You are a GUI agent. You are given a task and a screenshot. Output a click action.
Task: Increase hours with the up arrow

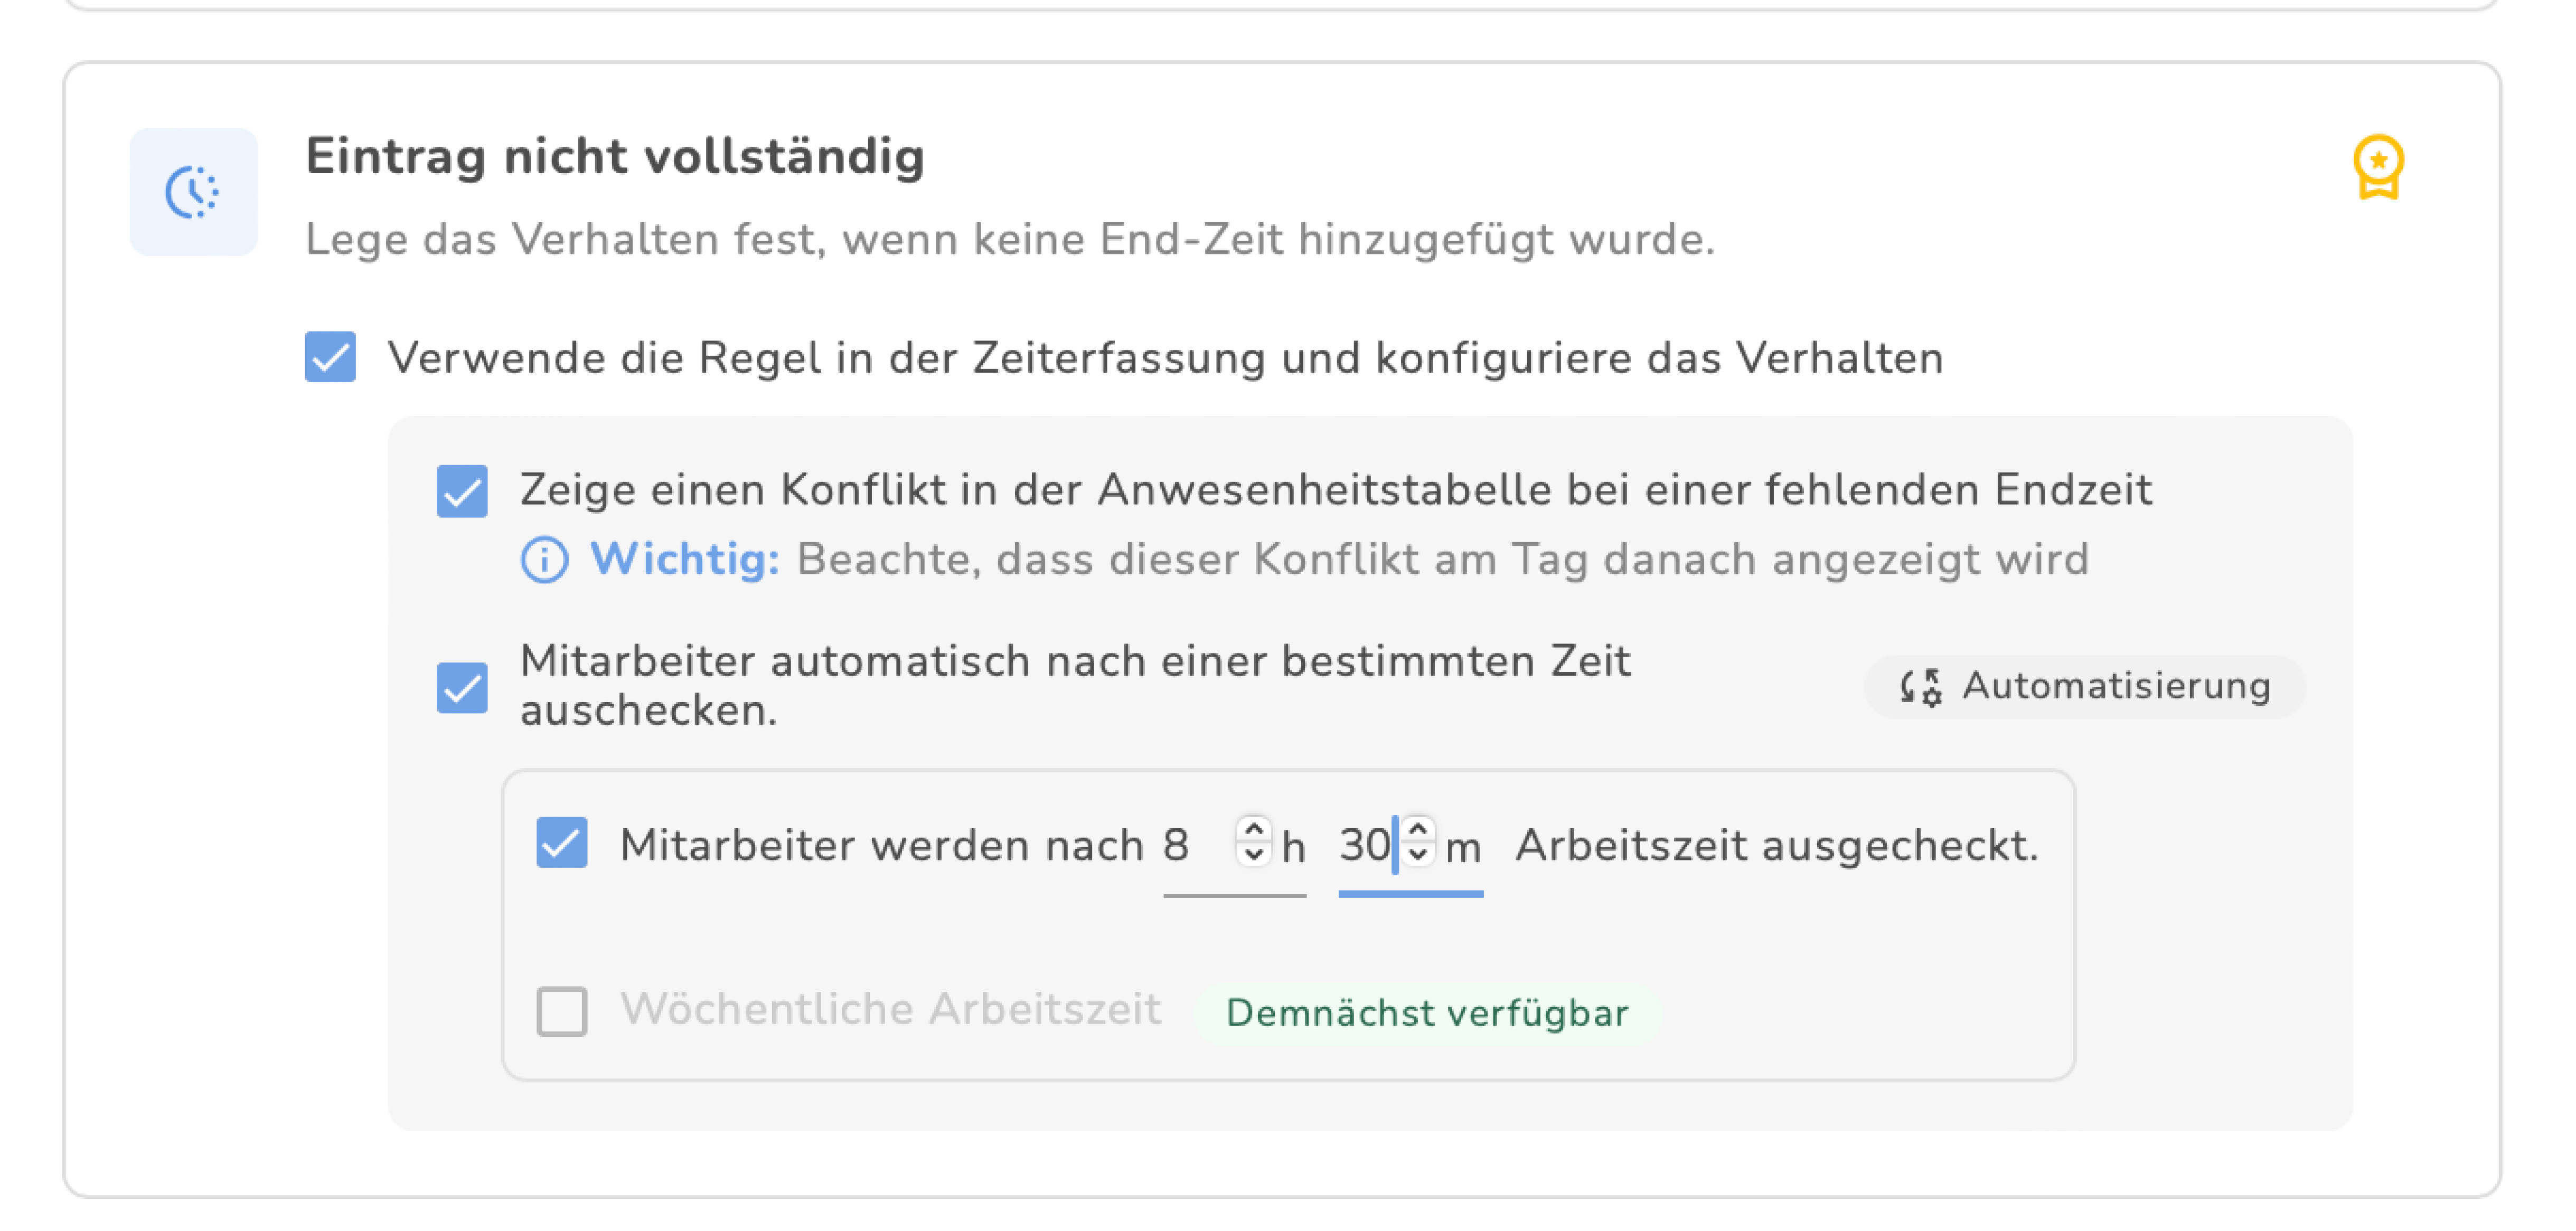click(x=1253, y=828)
